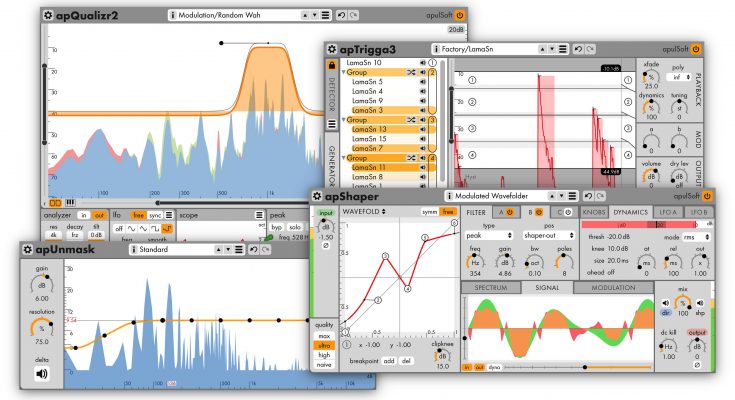Toggle filter A power in apShaper
Screen dimensions: 735x400
(510, 212)
